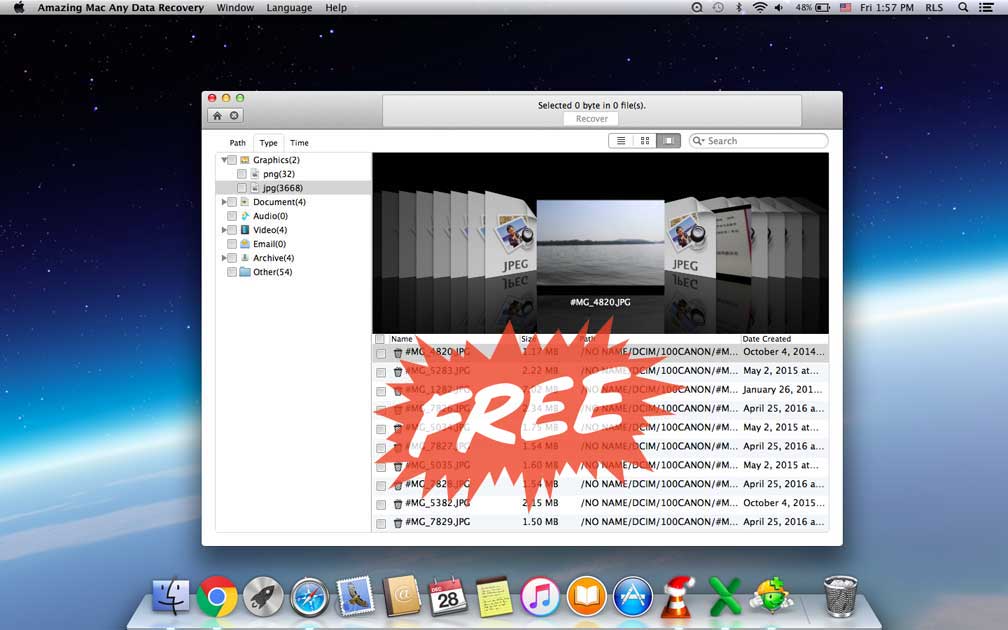The image size is (1008, 630).
Task: Launch Google Chrome from the dock
Action: (217, 597)
